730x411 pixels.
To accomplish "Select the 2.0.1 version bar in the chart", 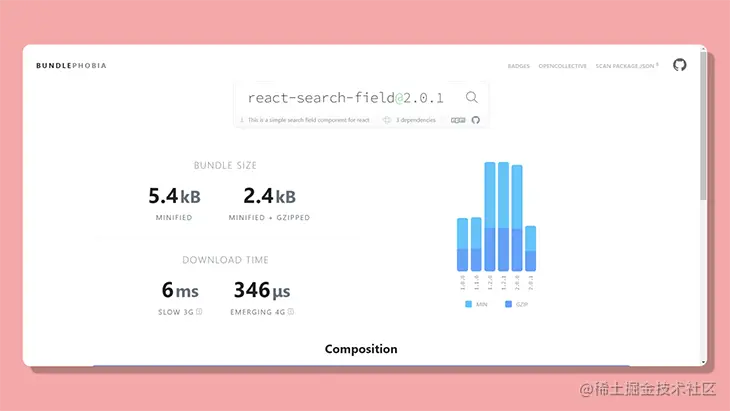I will 531,248.
